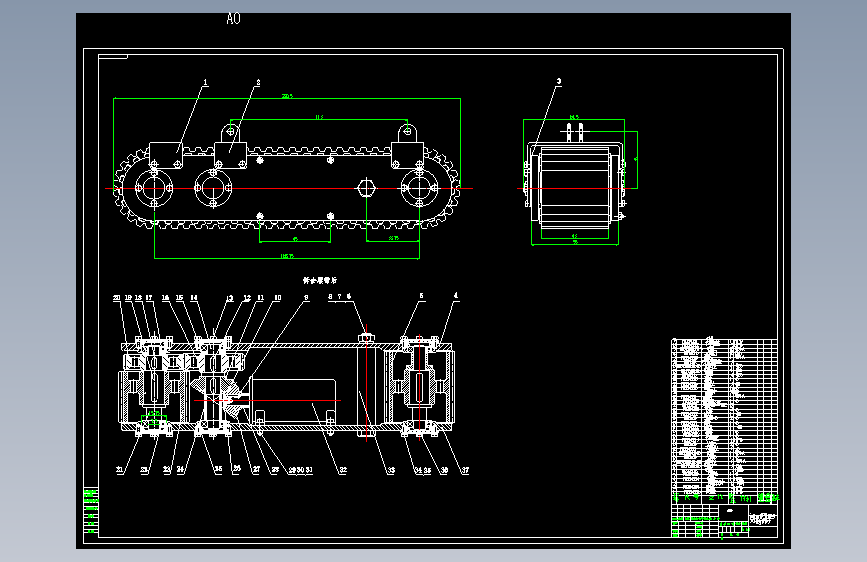Select part callout number 23
This screenshot has width=867, height=562.
(x=167, y=470)
